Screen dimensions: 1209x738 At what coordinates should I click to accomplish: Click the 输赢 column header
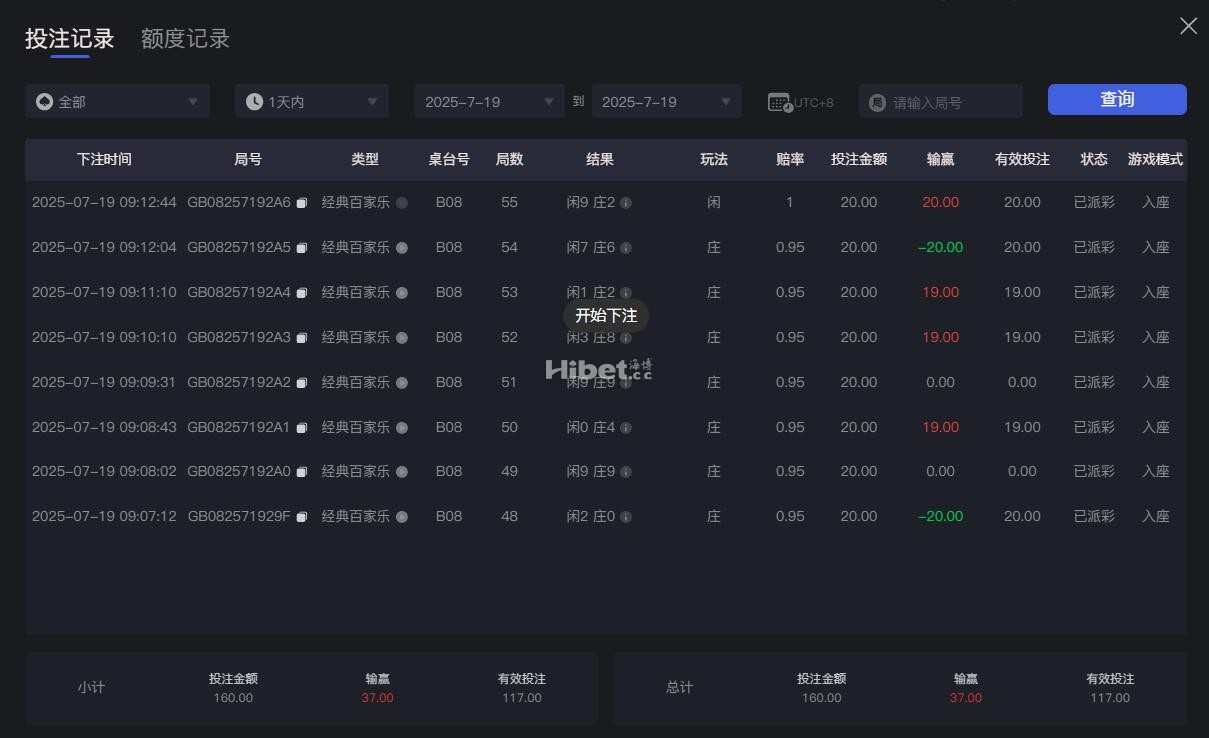click(940, 160)
